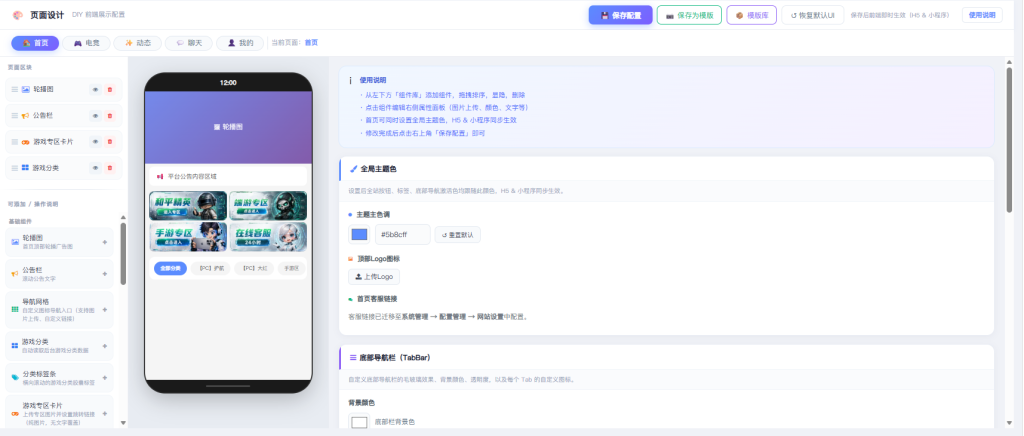
Task: Select the 平台公告内容区域 notice bar in preview
Action: [228, 176]
